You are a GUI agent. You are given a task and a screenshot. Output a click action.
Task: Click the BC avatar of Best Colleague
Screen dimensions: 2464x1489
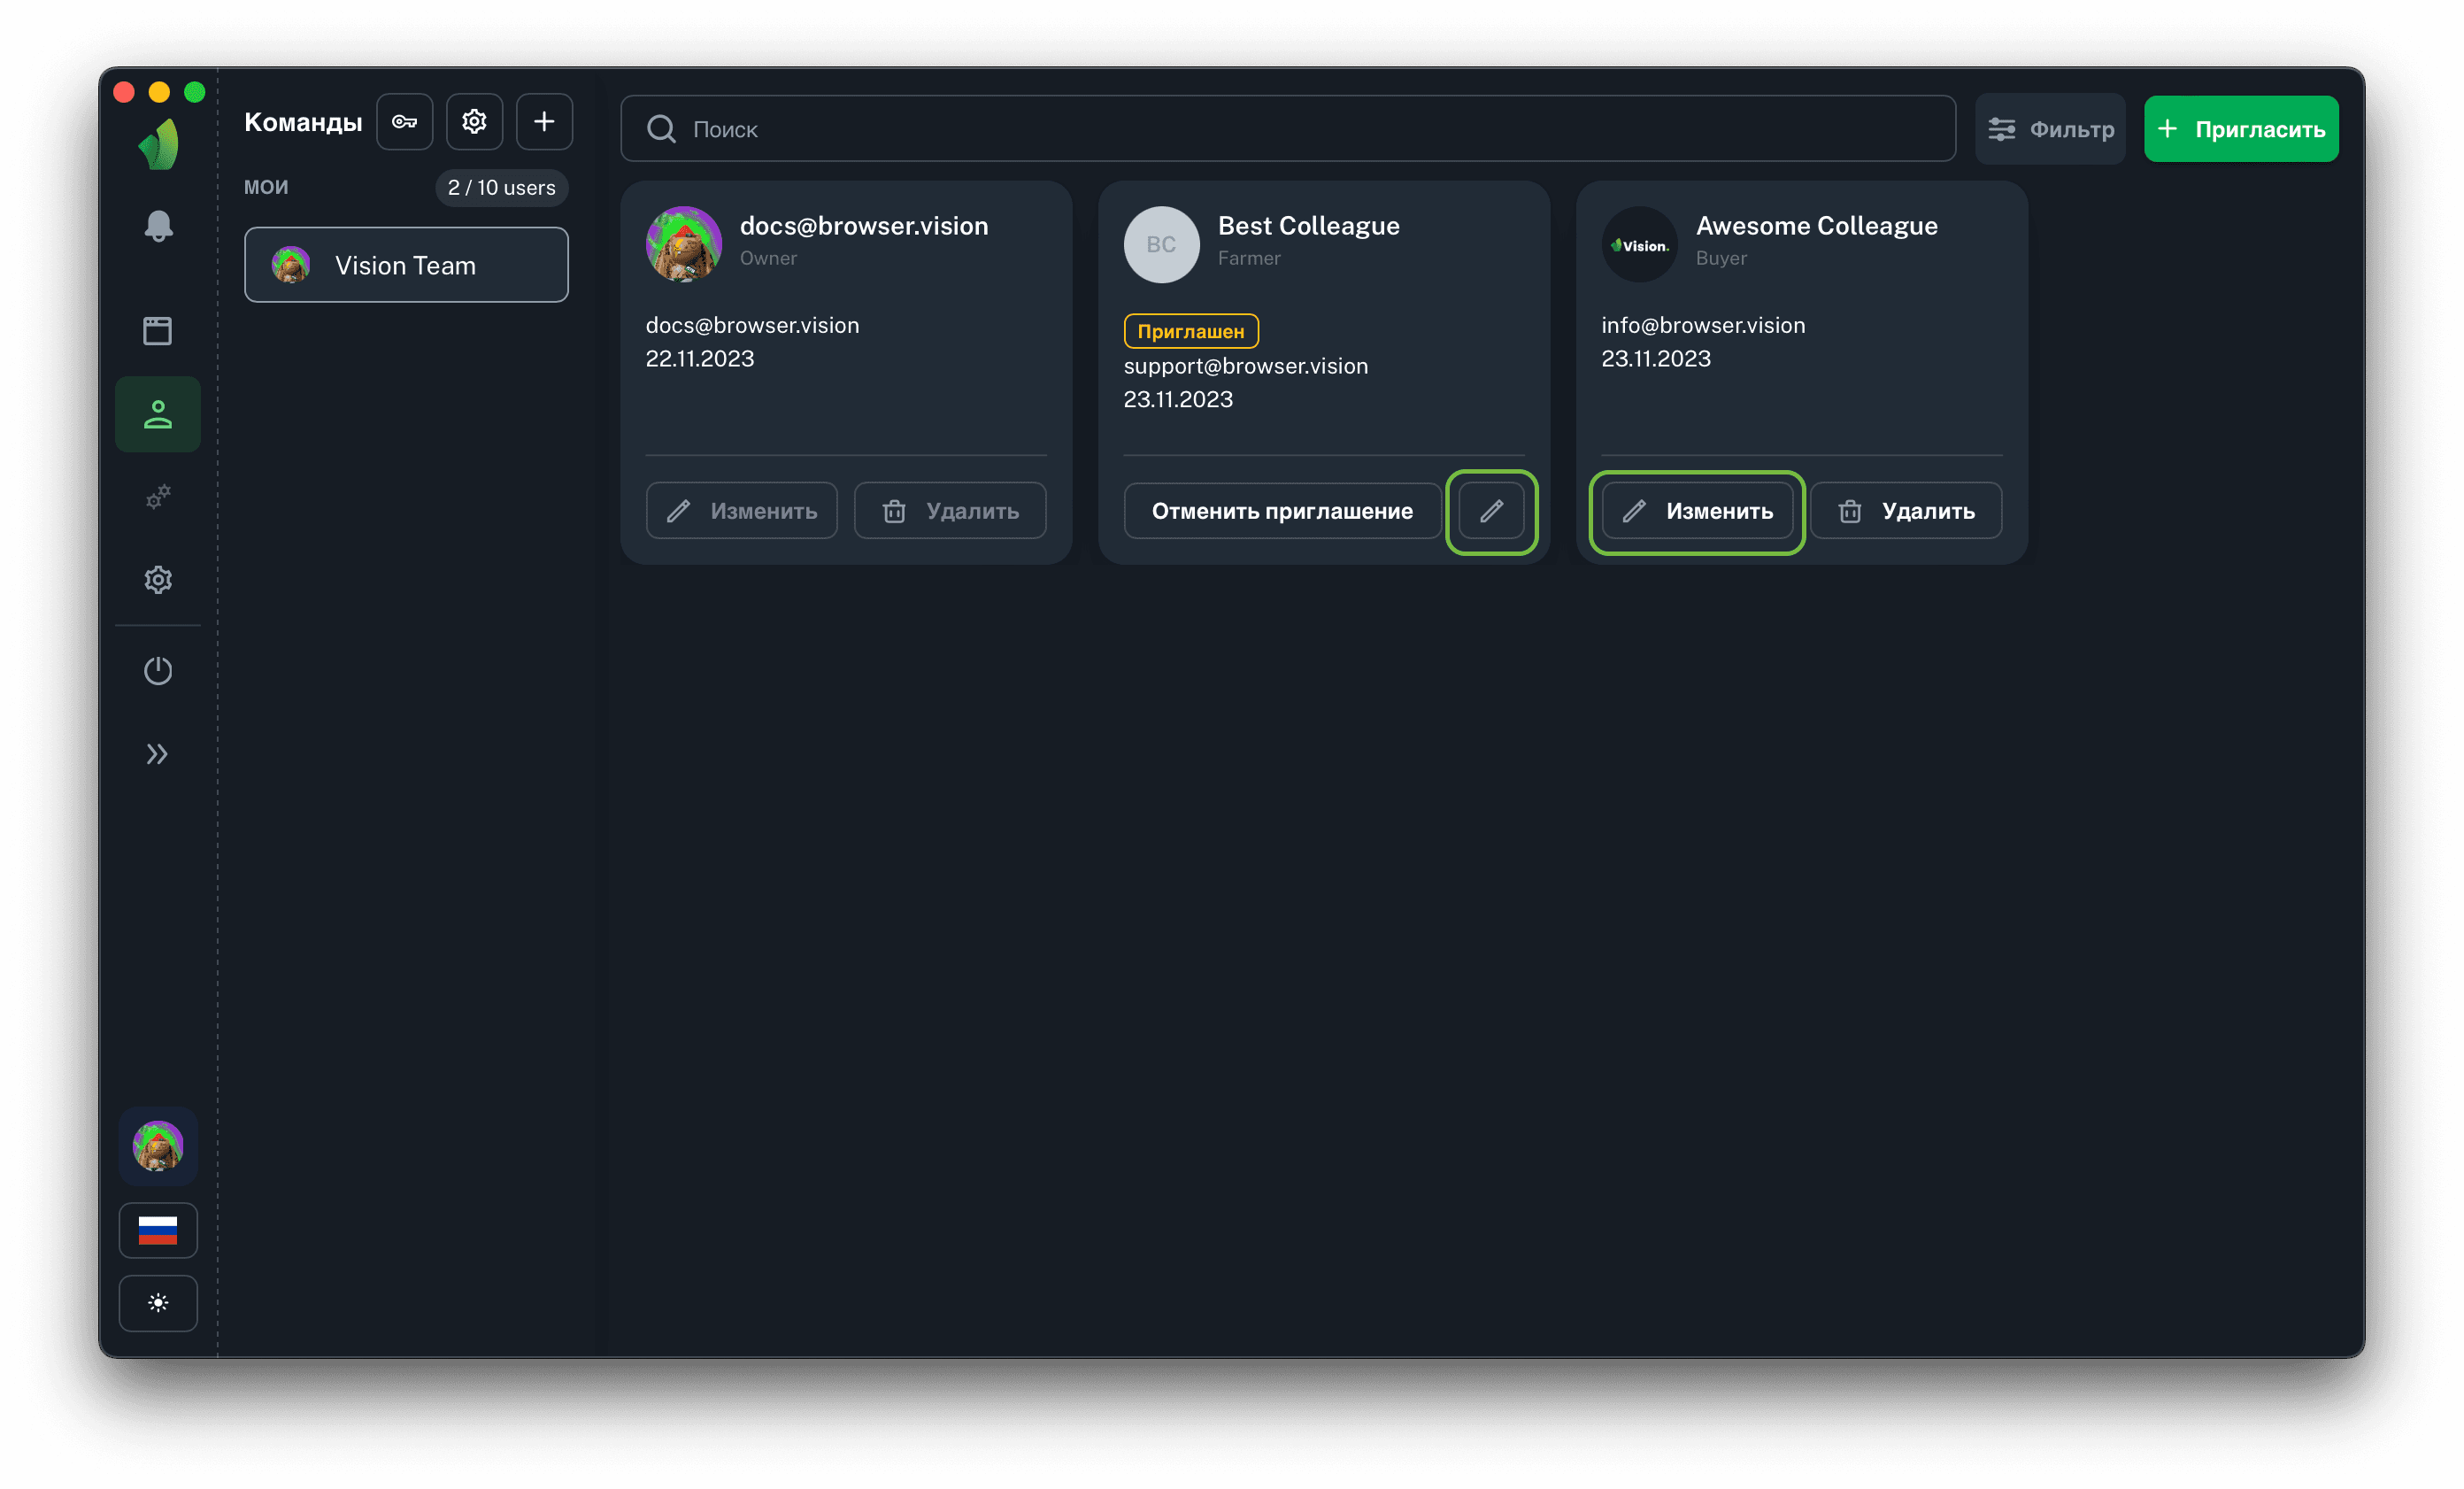coord(1162,244)
